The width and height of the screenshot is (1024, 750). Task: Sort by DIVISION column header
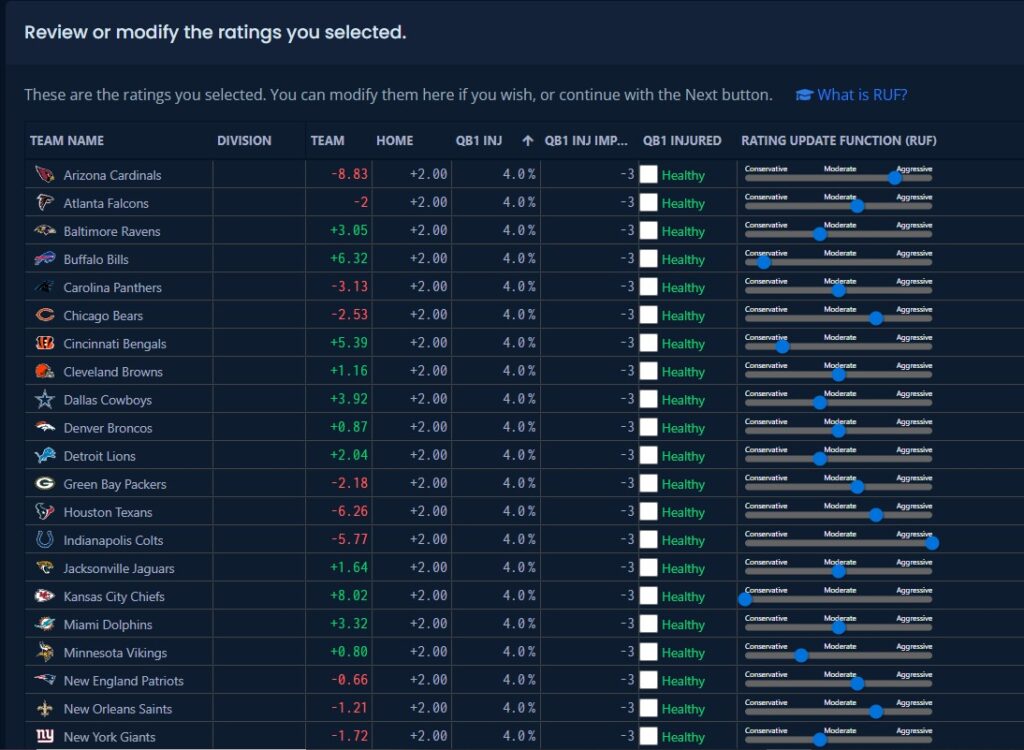244,140
